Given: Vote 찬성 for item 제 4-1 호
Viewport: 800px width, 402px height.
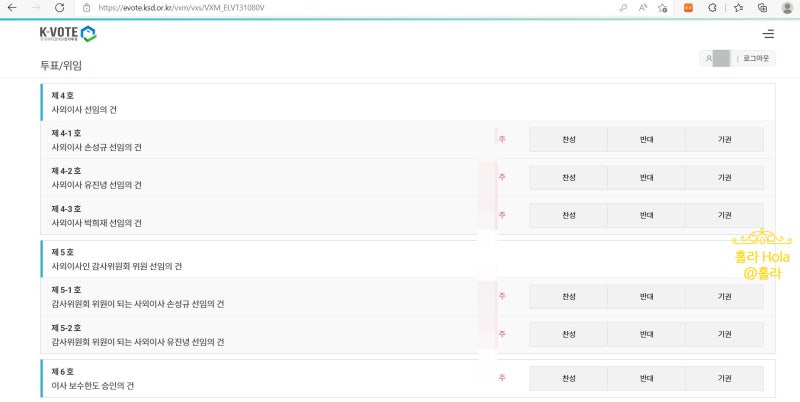Looking at the screenshot, I should point(568,140).
